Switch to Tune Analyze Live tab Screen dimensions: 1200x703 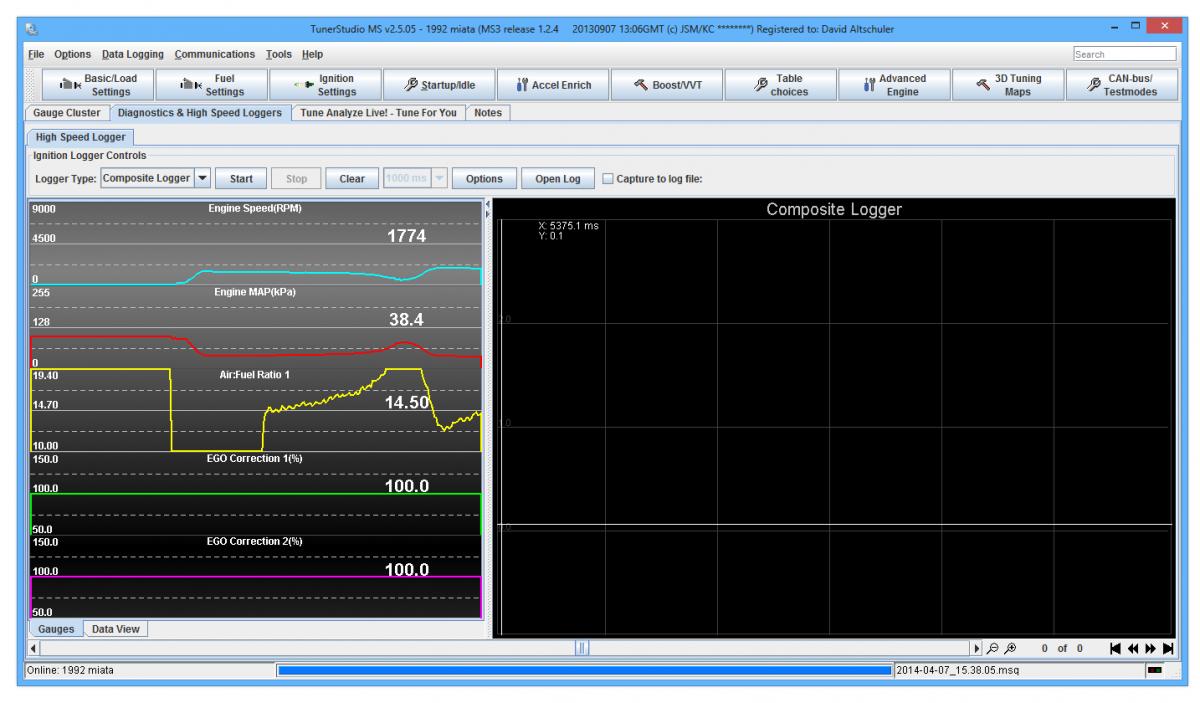379,113
